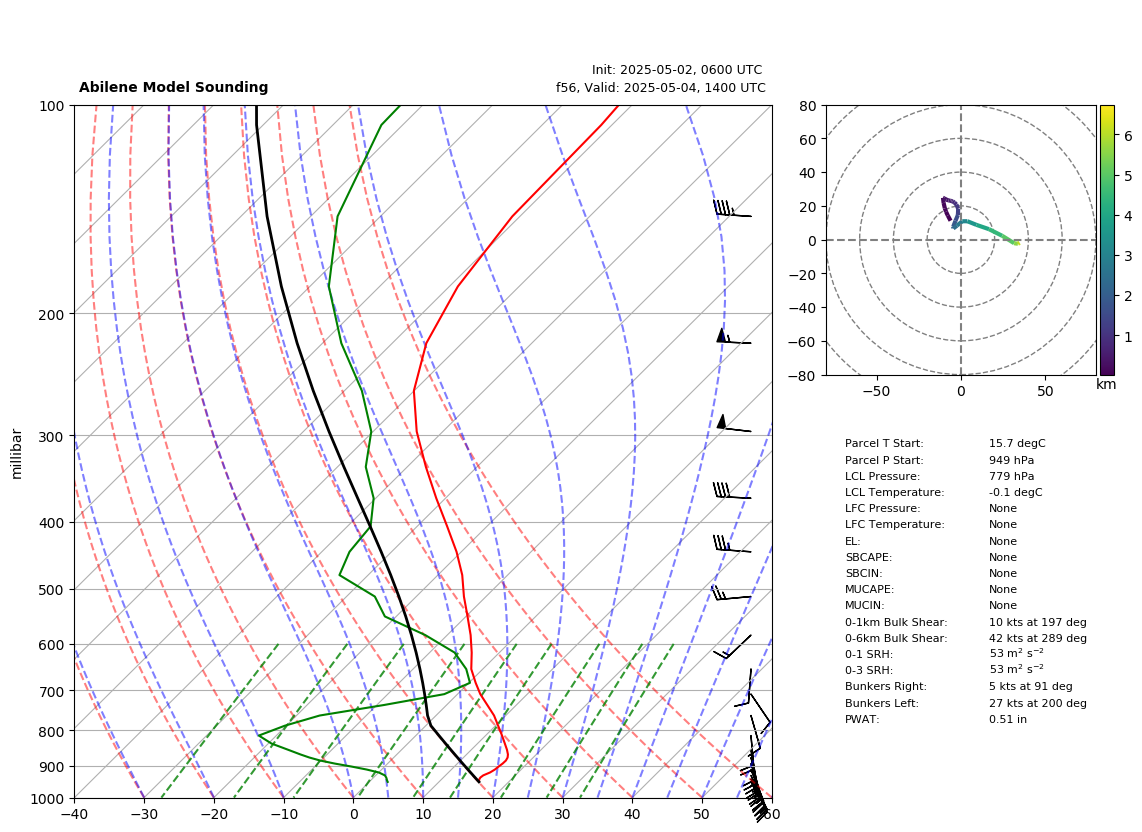This screenshot has height=832, width=1142.
Task: Click the km label under colorbar
Action: (1106, 384)
